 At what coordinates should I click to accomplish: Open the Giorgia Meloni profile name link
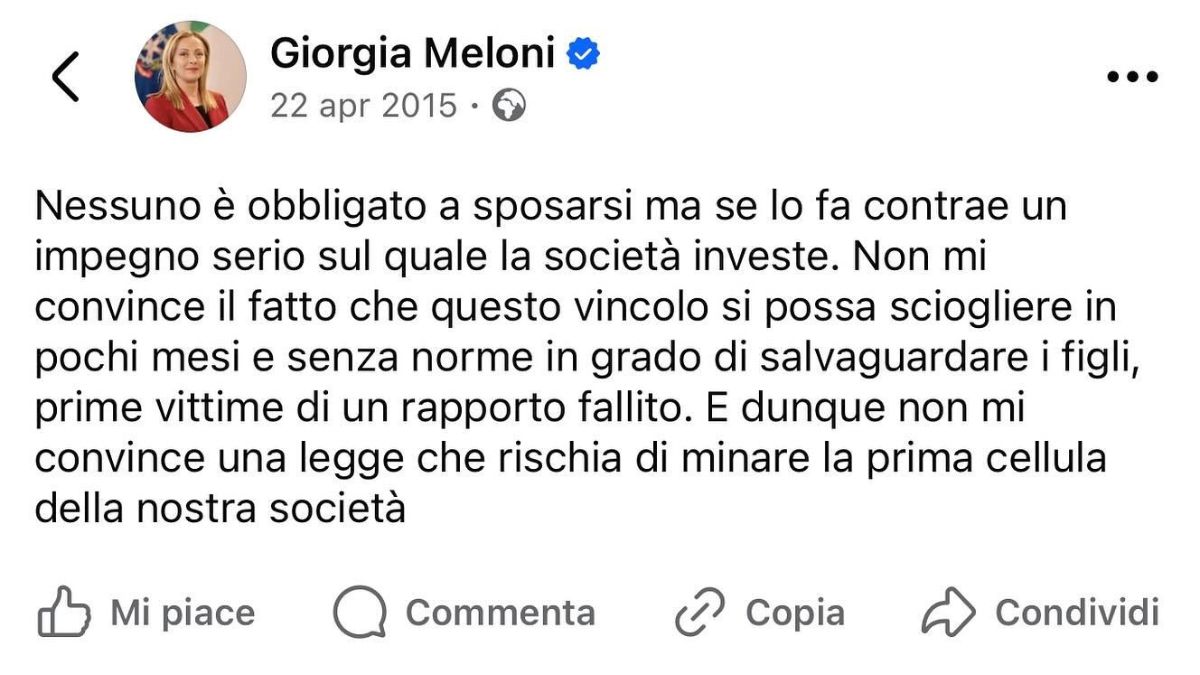(412, 53)
